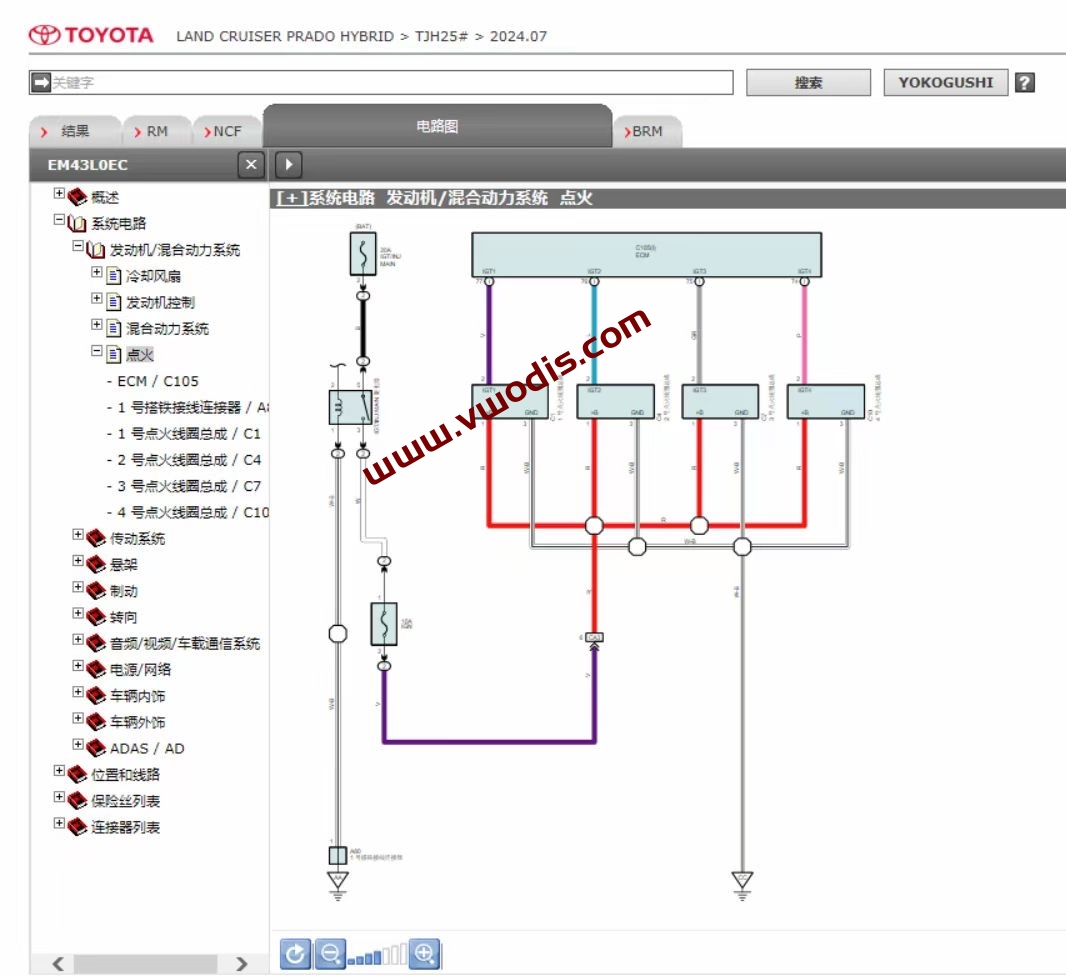Viewport: 1066px width, 977px height.
Task: Open the BRM tab
Action: click(x=647, y=130)
